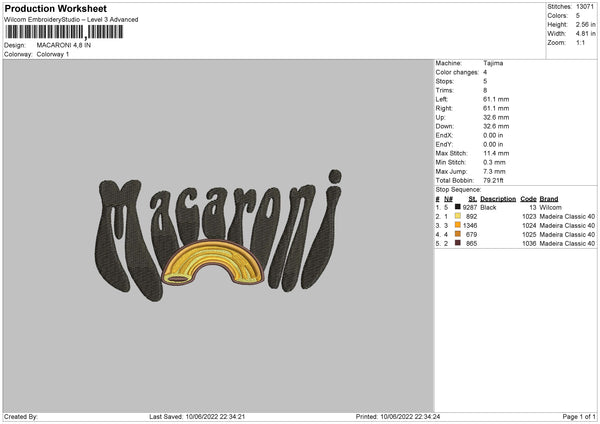This screenshot has width=600, height=424.
Task: Click thread code '1023' in row 2
Action: pyautogui.click(x=529, y=217)
